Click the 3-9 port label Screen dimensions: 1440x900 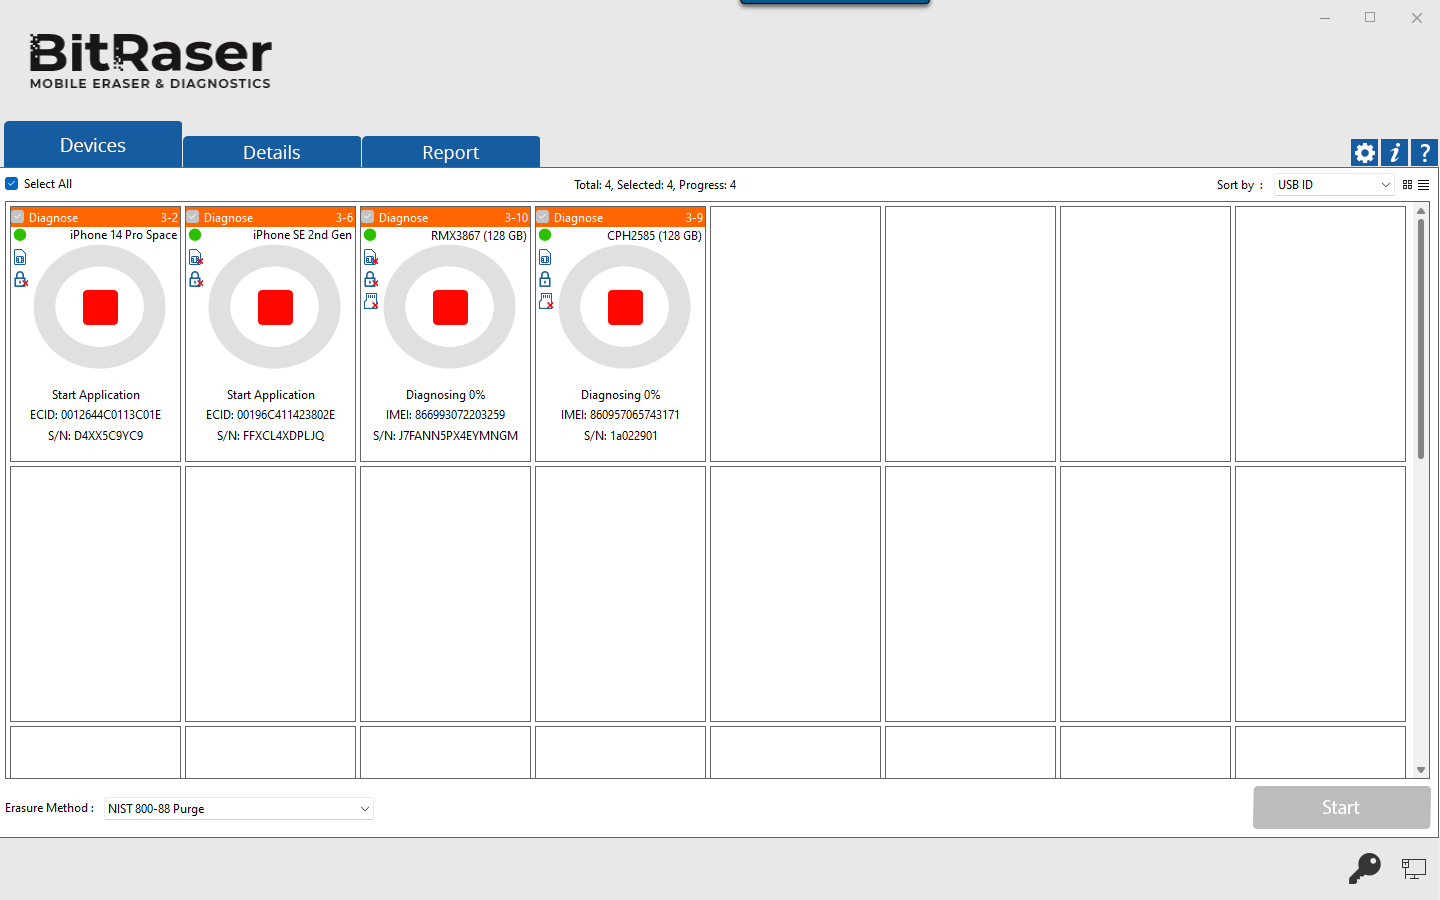(694, 218)
